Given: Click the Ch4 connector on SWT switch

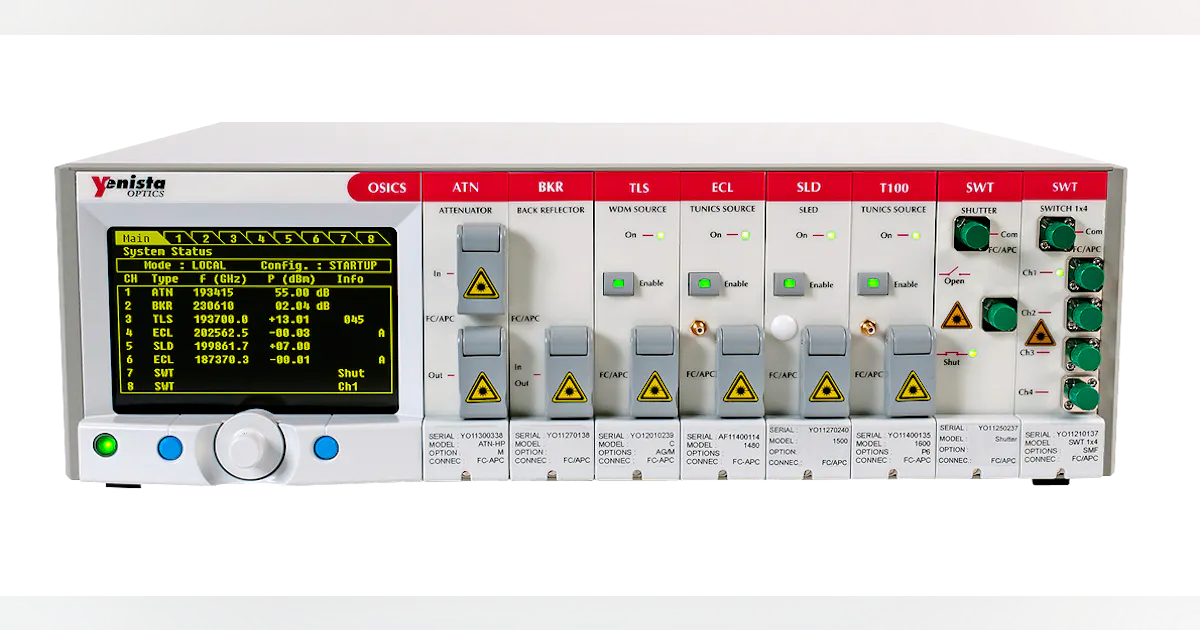Looking at the screenshot, I should [x=1083, y=395].
